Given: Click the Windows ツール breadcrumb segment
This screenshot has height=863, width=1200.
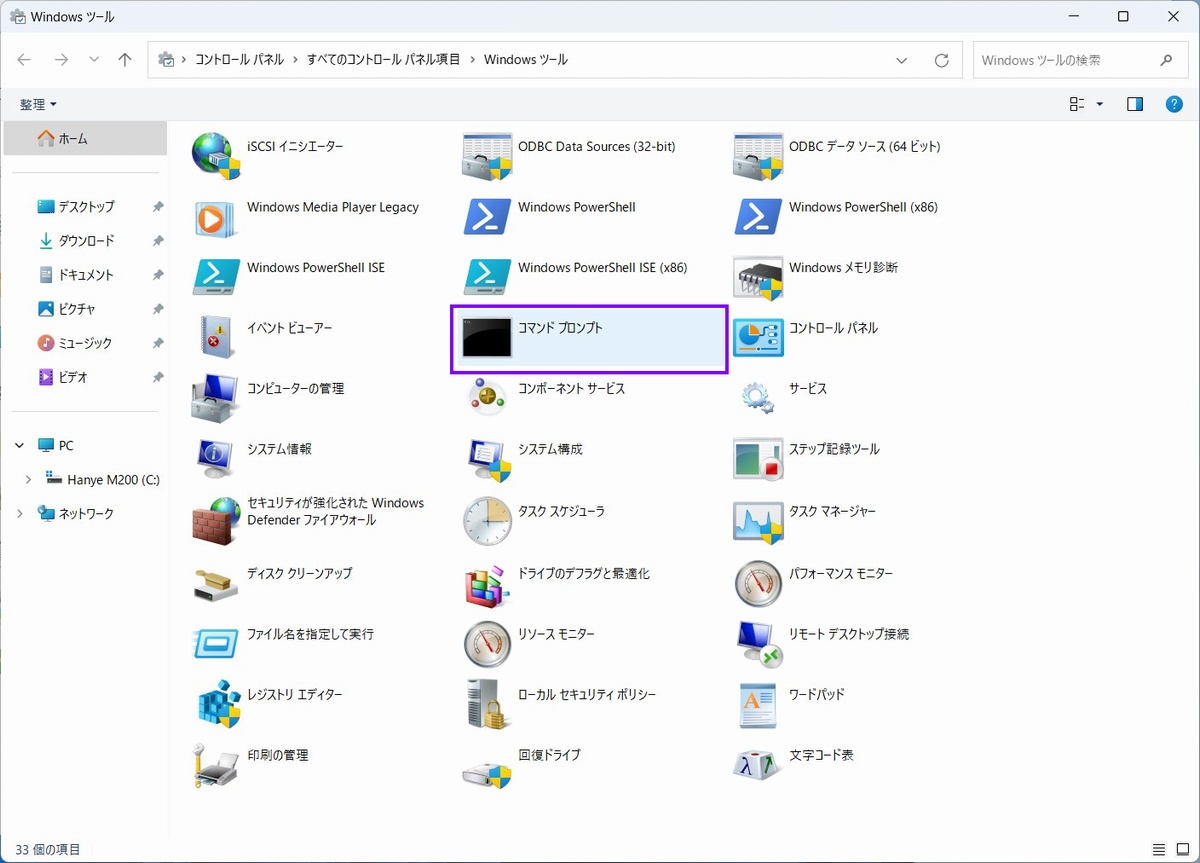Looking at the screenshot, I should click(525, 60).
